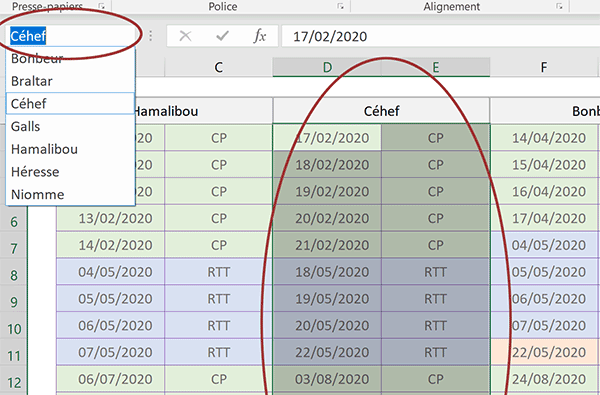The width and height of the screenshot is (600, 395).
Task: Click the Name Box showing Céhef
Action: point(71,36)
